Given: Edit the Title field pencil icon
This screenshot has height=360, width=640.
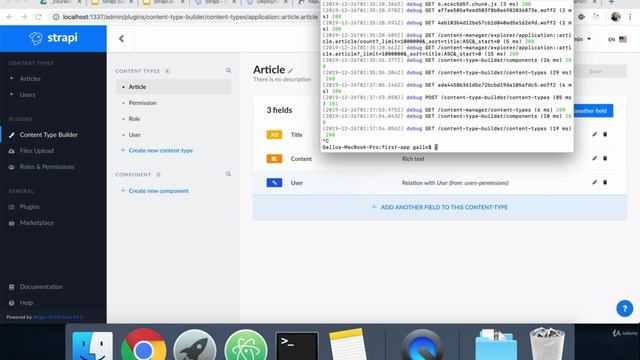Looking at the screenshot, I should pyautogui.click(x=594, y=134).
